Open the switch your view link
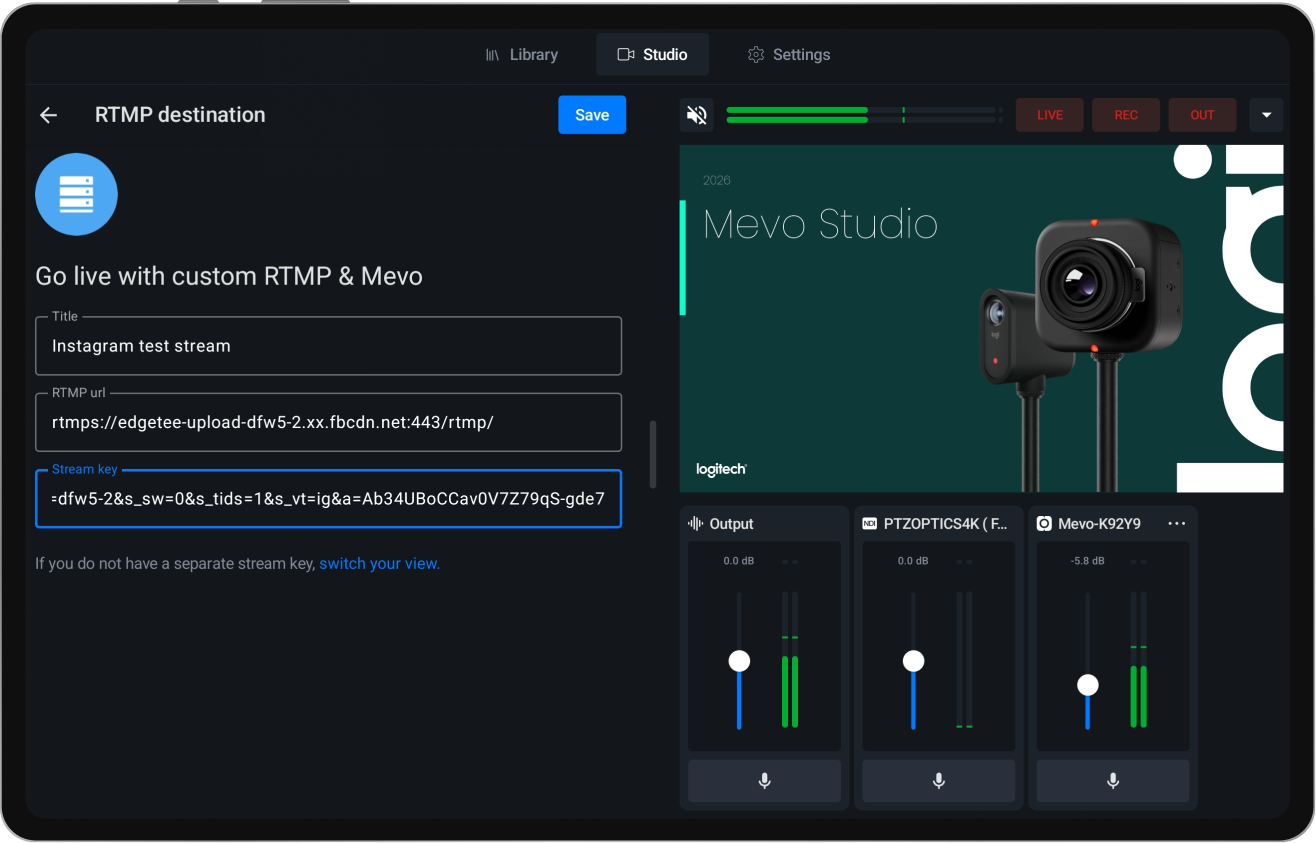Viewport: 1316px width, 843px height. [x=379, y=563]
